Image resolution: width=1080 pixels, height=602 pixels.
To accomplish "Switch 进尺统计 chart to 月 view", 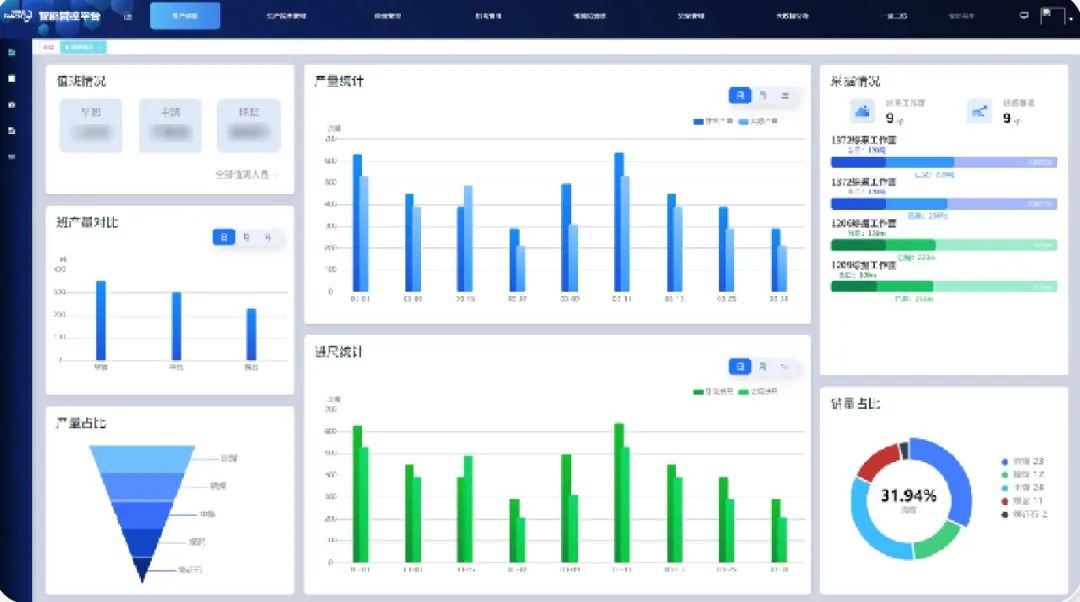I will pyautogui.click(x=762, y=366).
